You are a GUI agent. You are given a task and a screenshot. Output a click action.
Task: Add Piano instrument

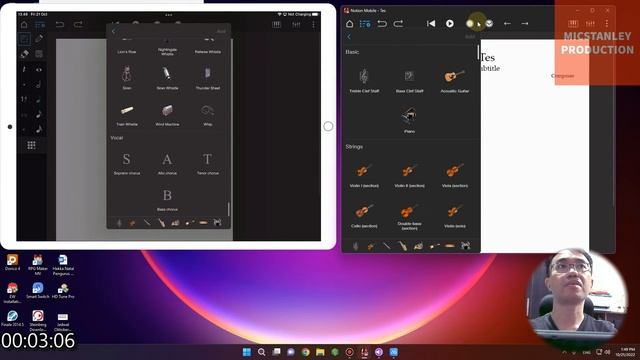[409, 120]
